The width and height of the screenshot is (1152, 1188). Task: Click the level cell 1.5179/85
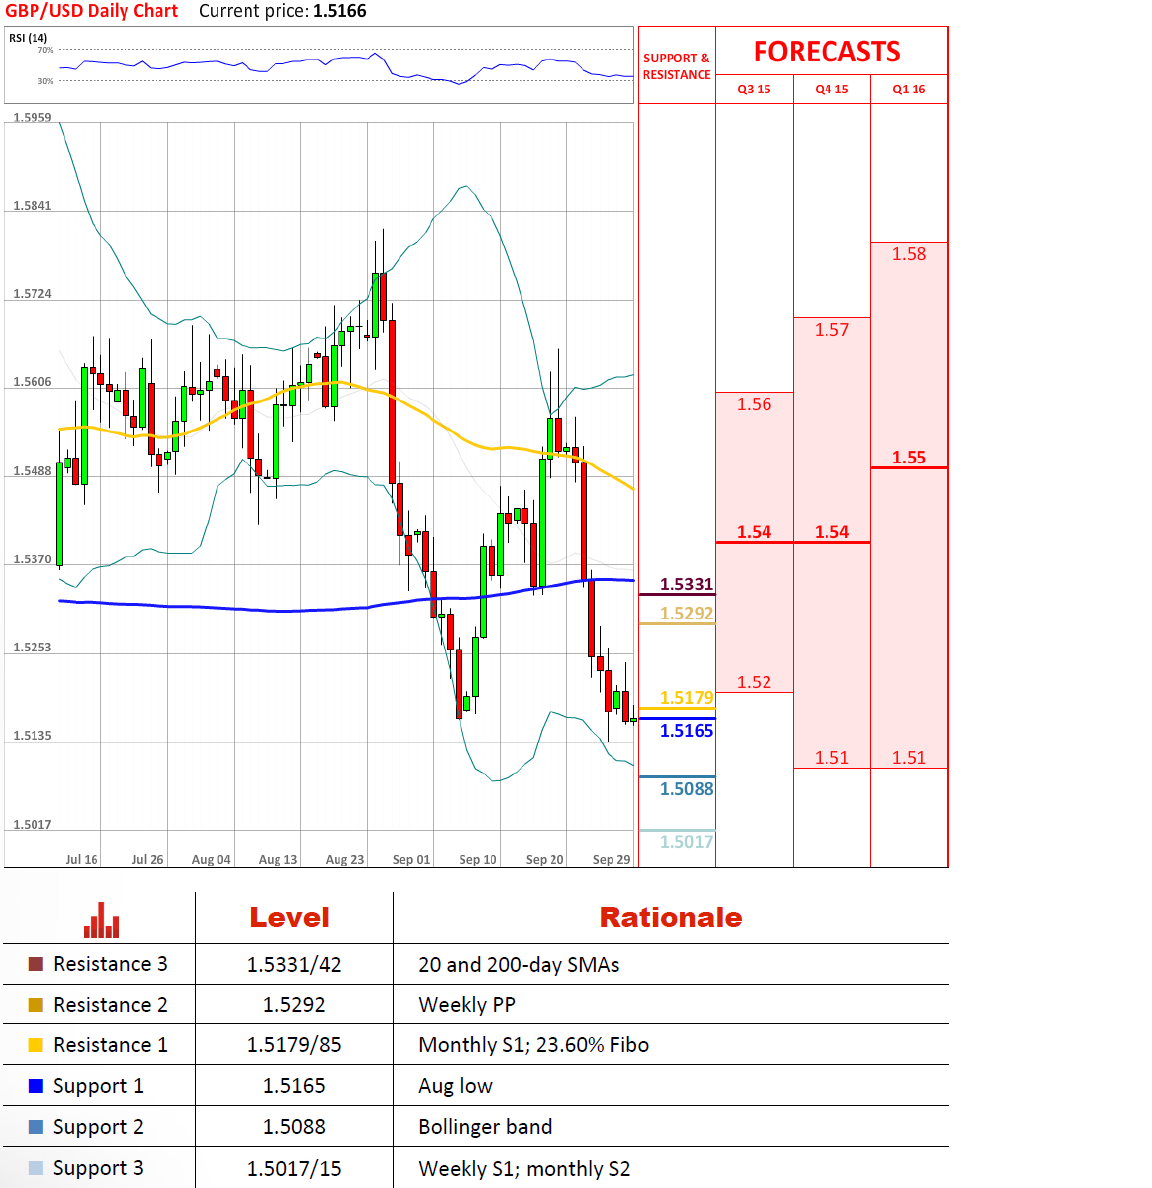coord(294,1045)
